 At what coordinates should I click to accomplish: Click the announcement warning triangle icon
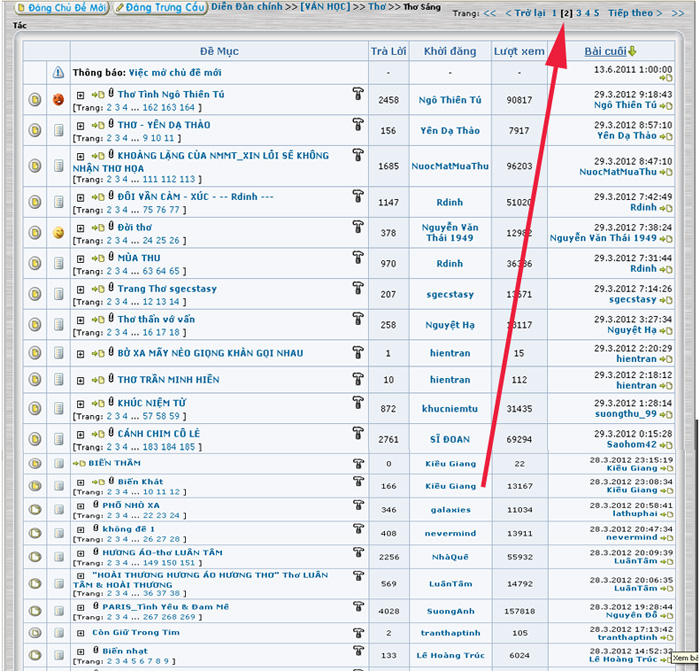pyautogui.click(x=58, y=72)
